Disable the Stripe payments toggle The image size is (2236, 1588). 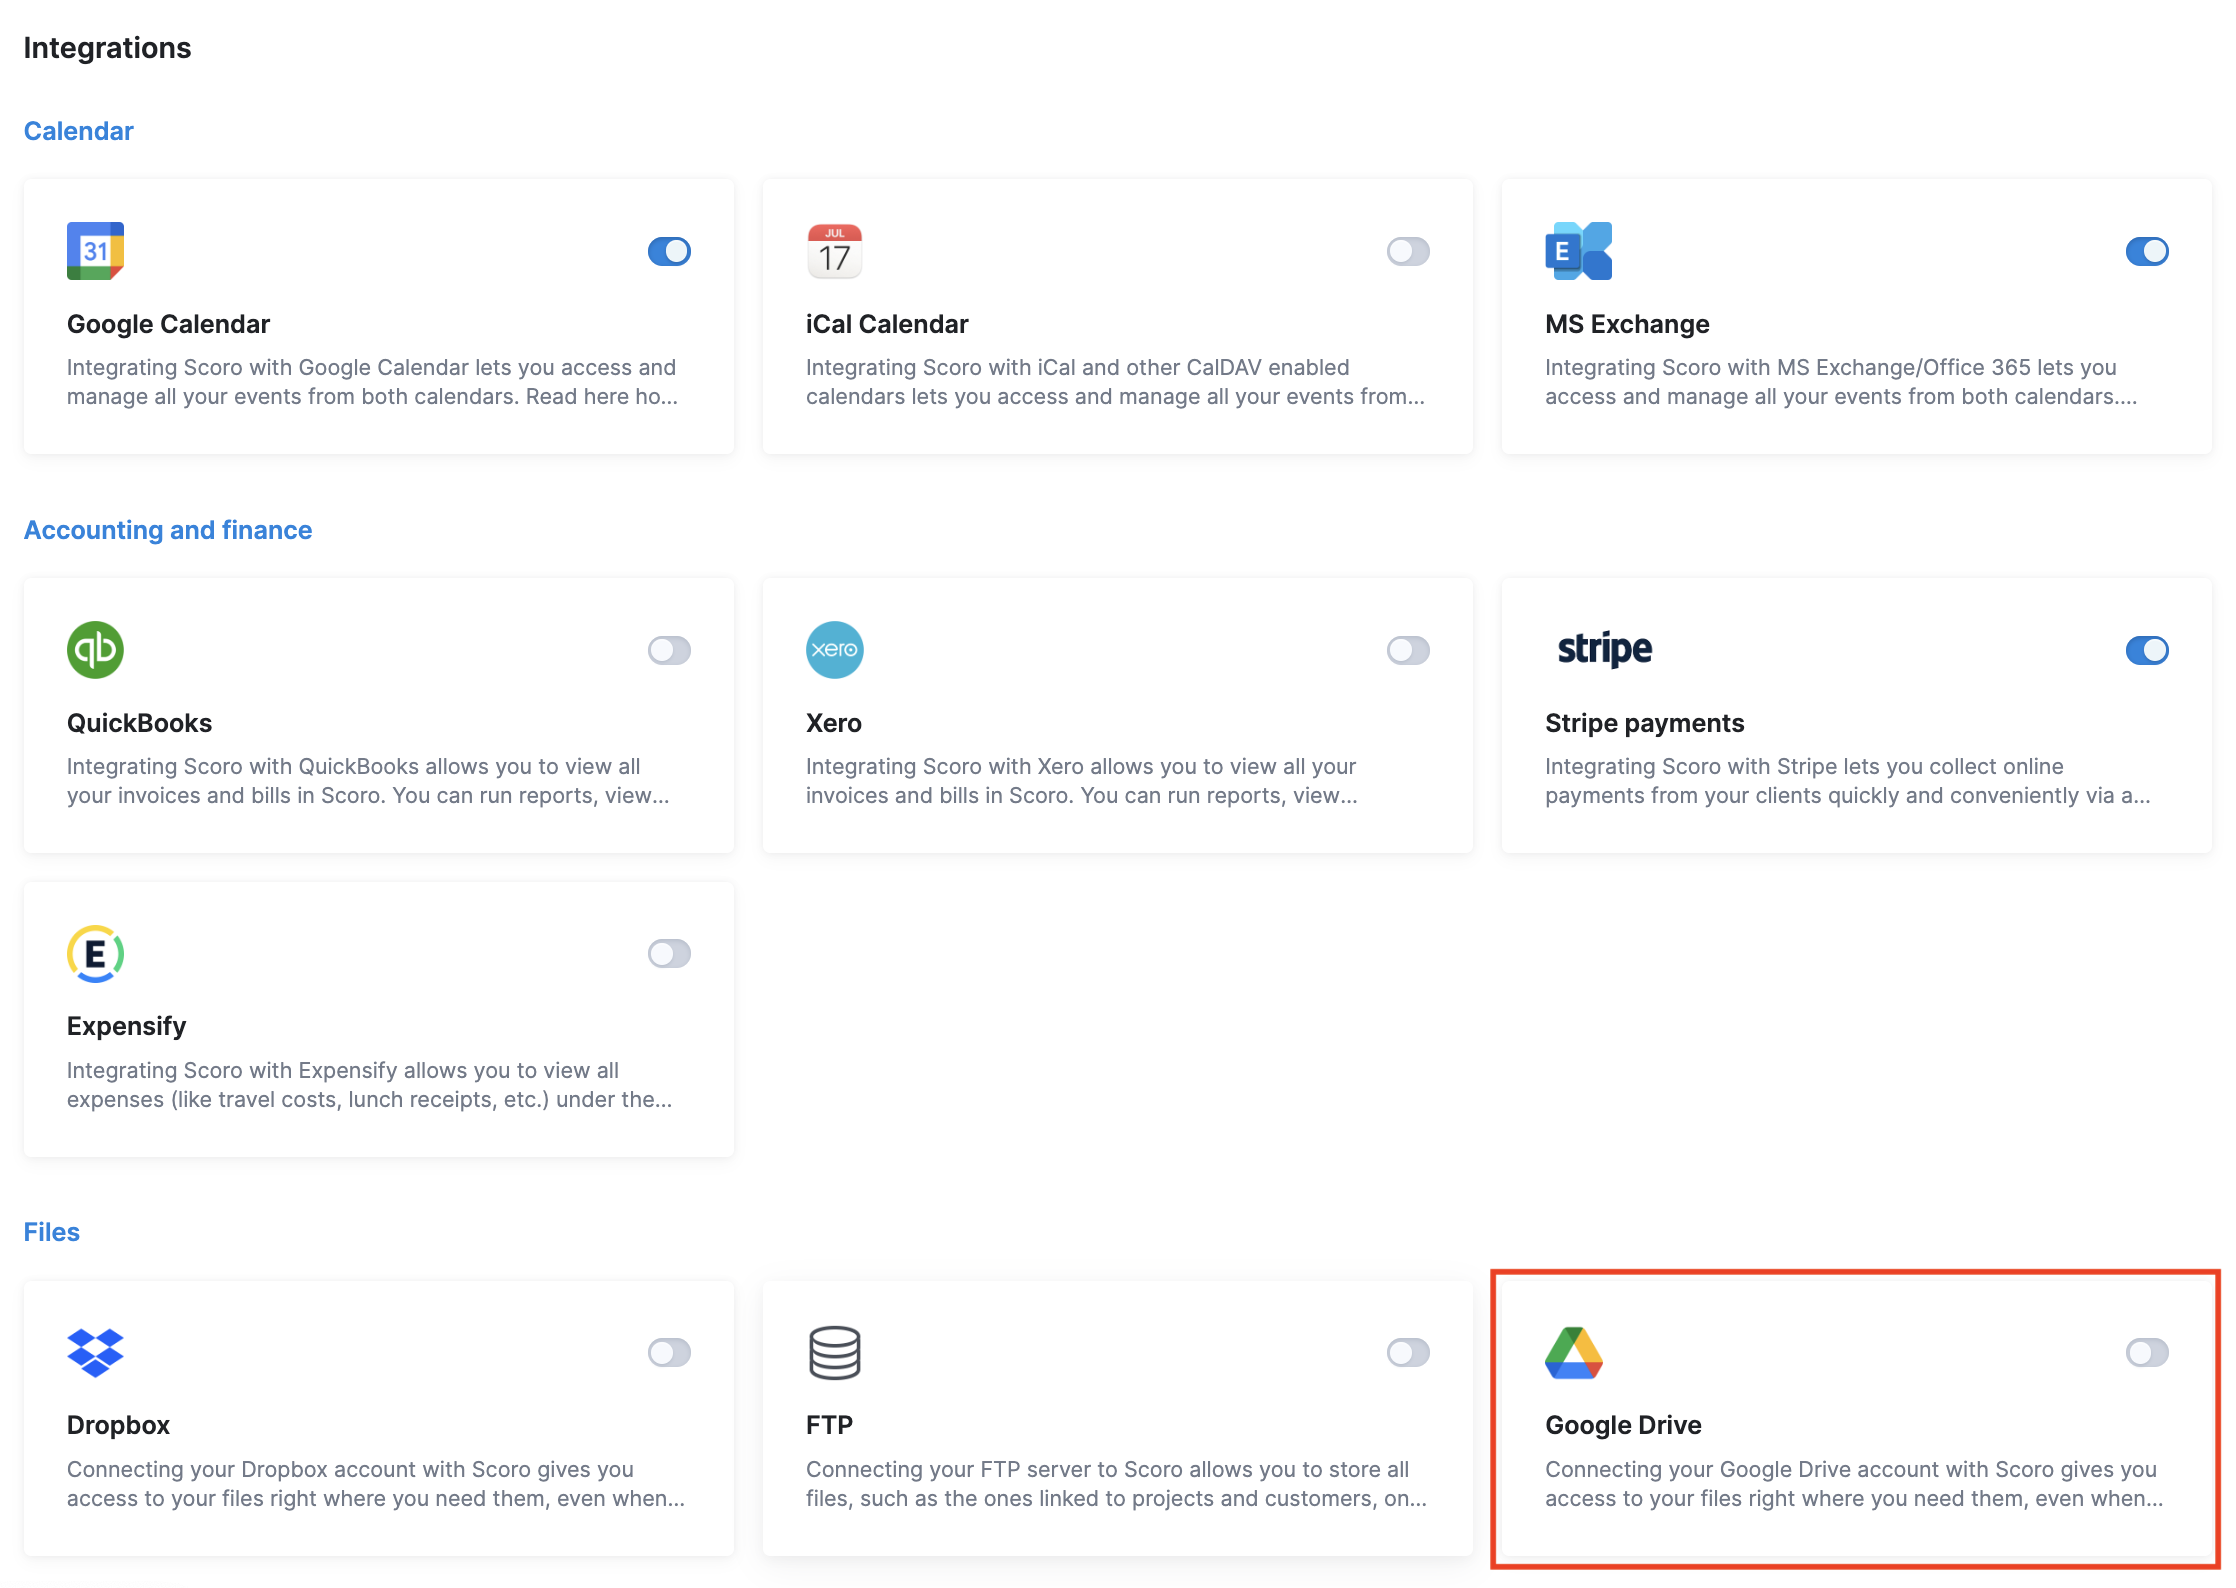pyautogui.click(x=2147, y=650)
